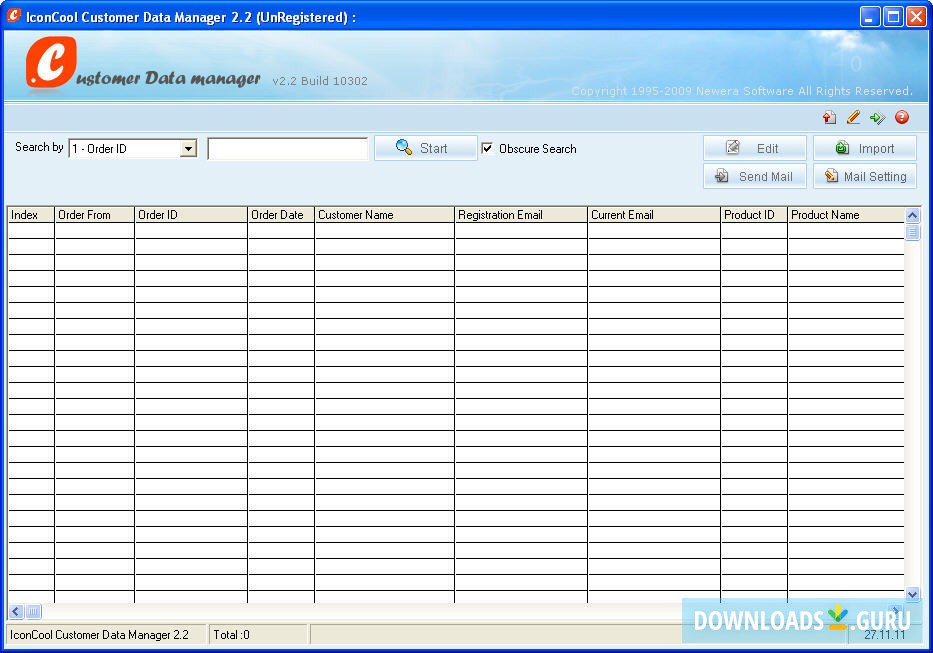Toggle the Obscure Search checkbox
Image resolution: width=933 pixels, height=653 pixels.
tap(487, 149)
